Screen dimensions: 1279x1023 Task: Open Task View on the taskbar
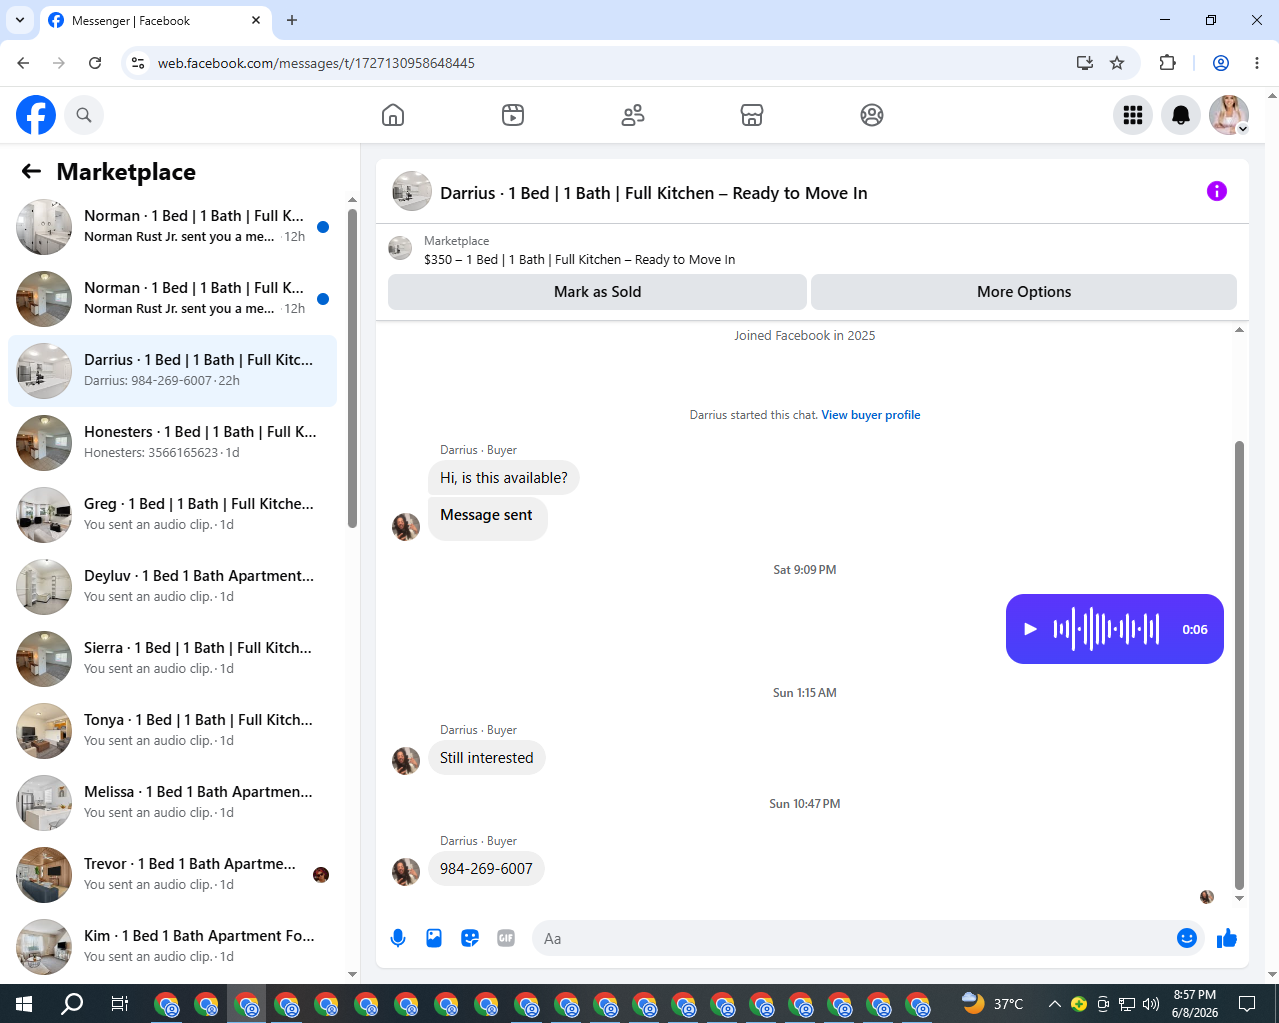(x=119, y=1003)
